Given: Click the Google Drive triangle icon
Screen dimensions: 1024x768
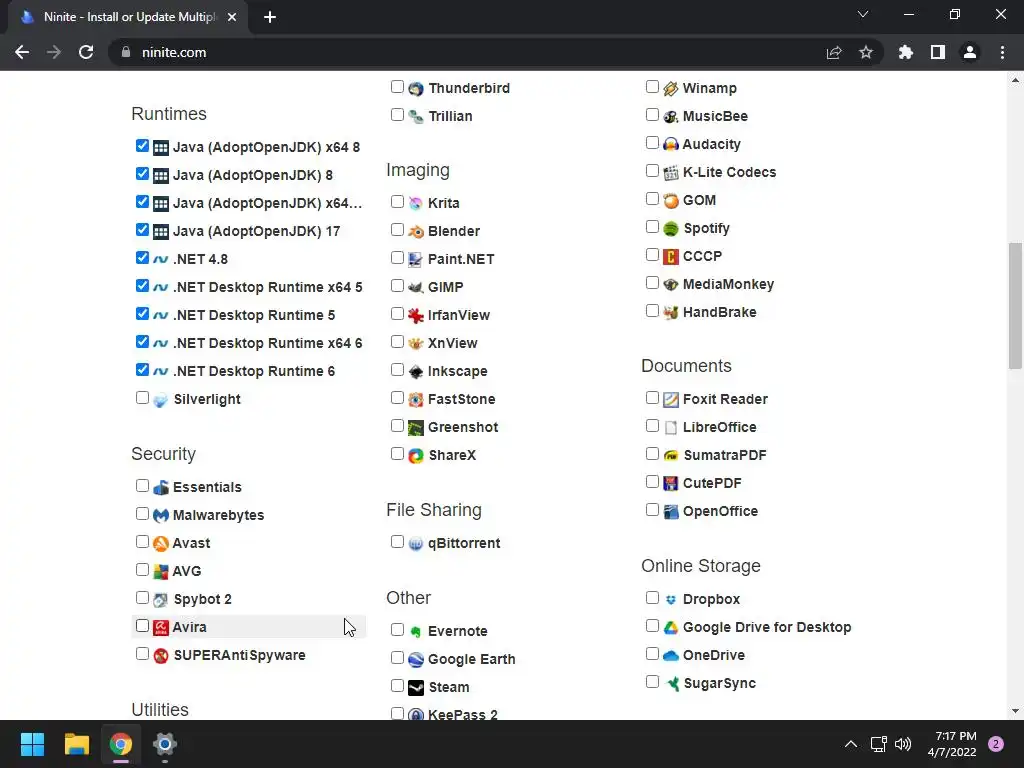Looking at the screenshot, I should point(671,628).
